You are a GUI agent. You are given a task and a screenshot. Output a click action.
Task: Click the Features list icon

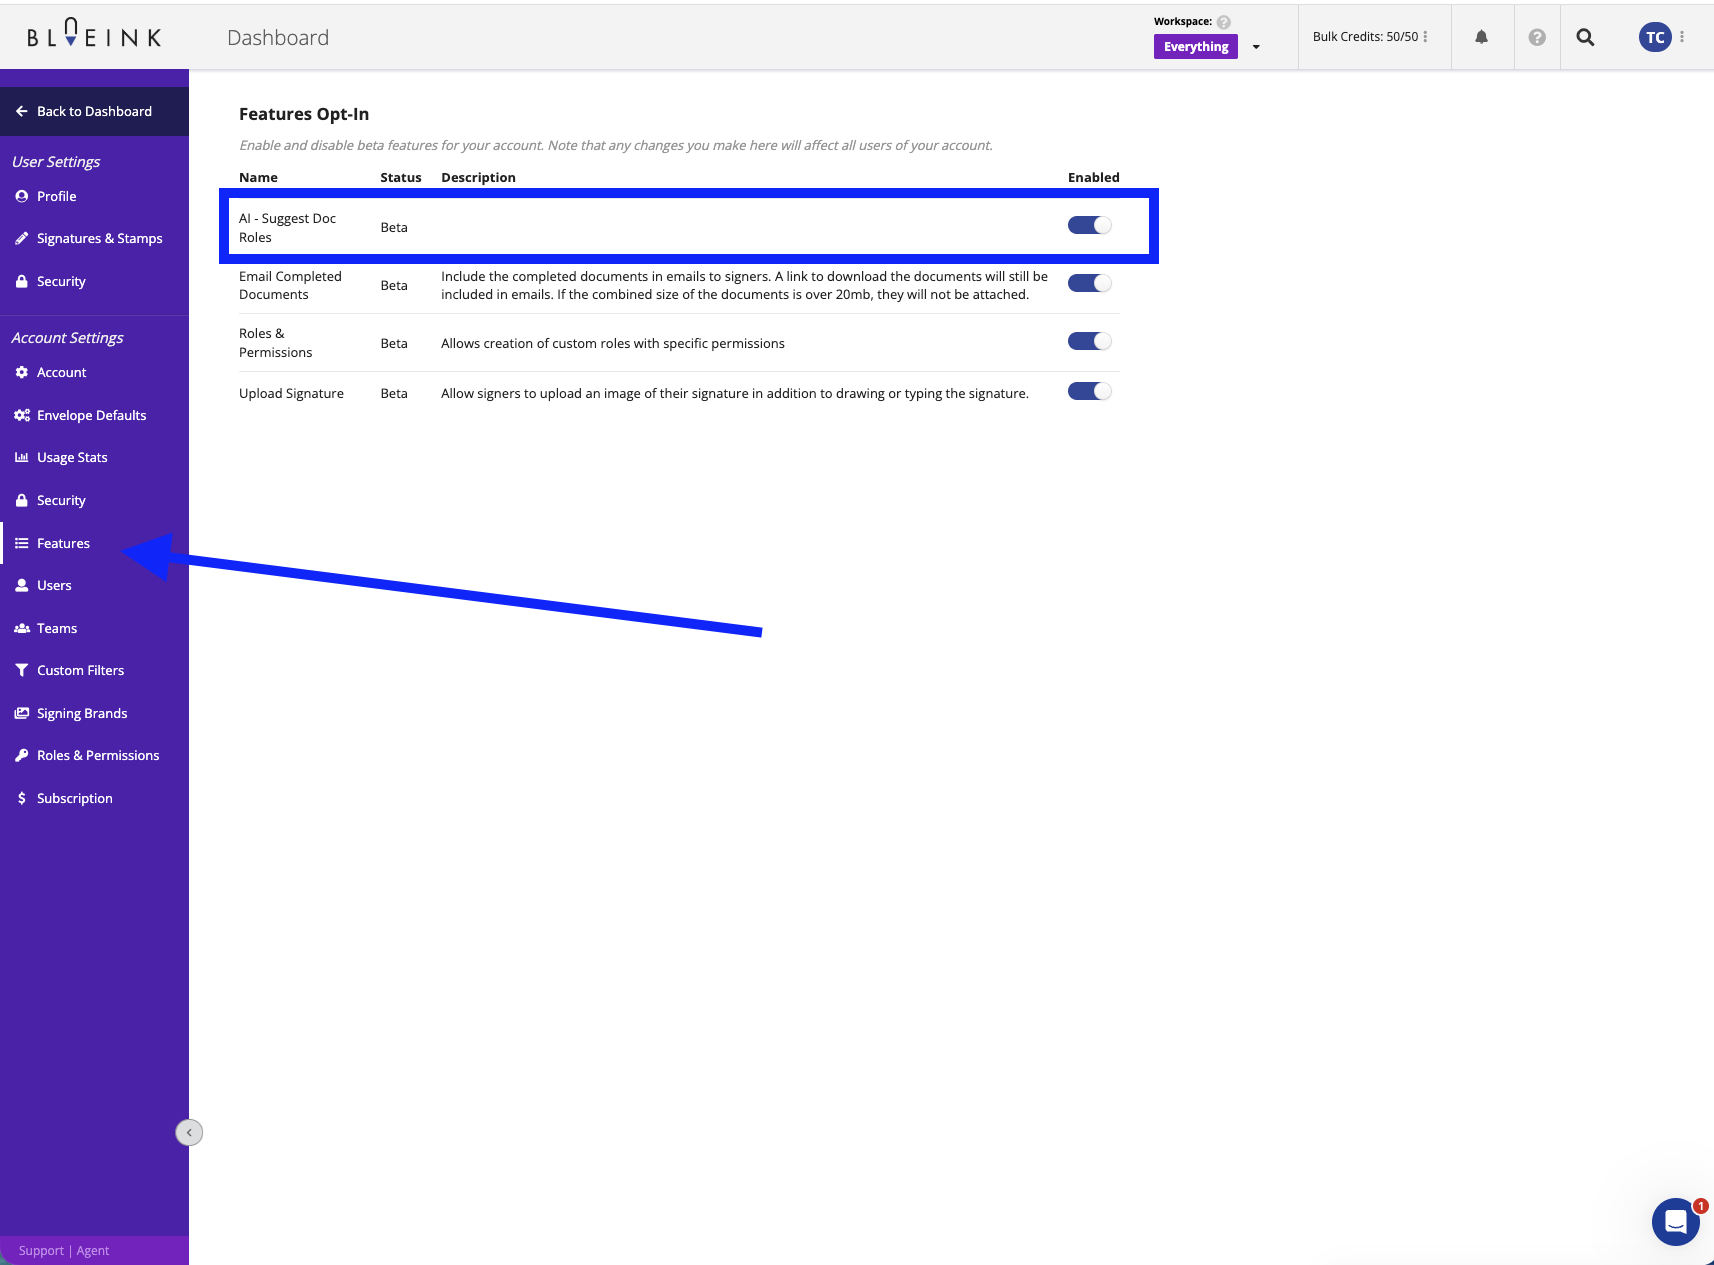[21, 543]
